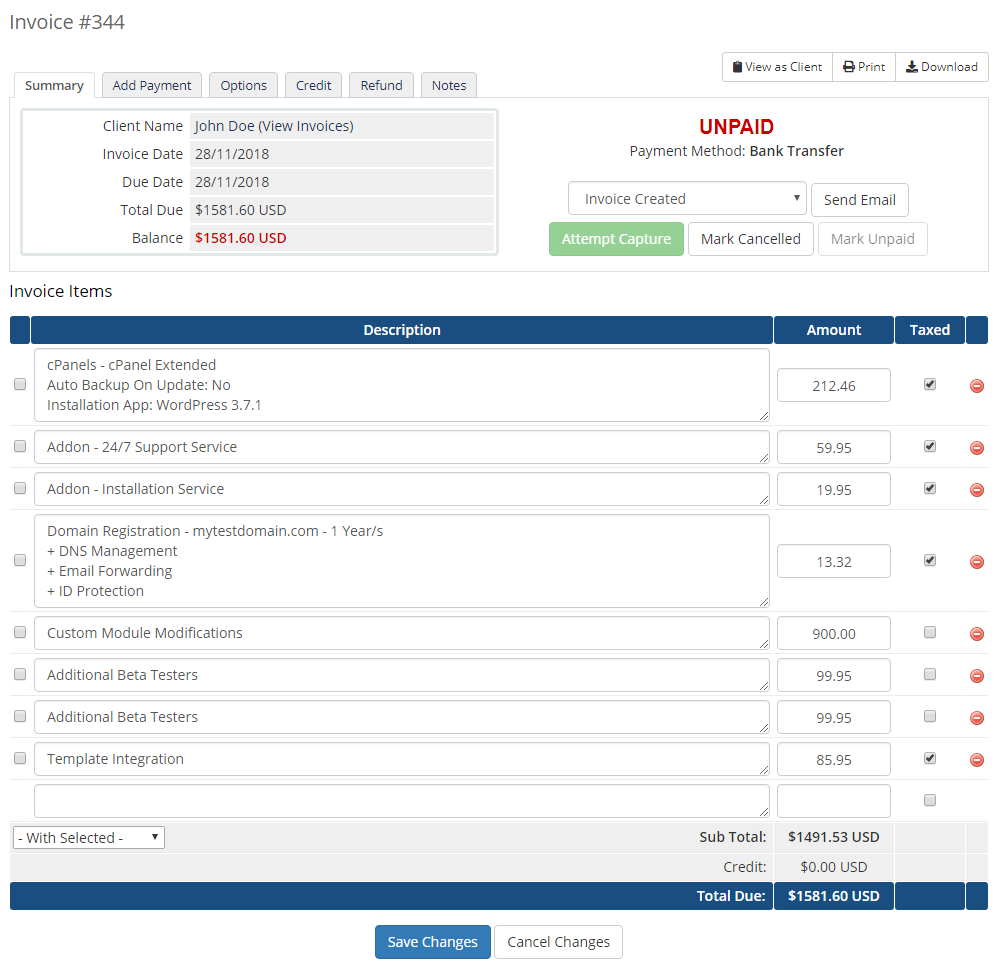This screenshot has height=966, width=999.
Task: Edit the 212.46 amount field
Action: pos(833,386)
